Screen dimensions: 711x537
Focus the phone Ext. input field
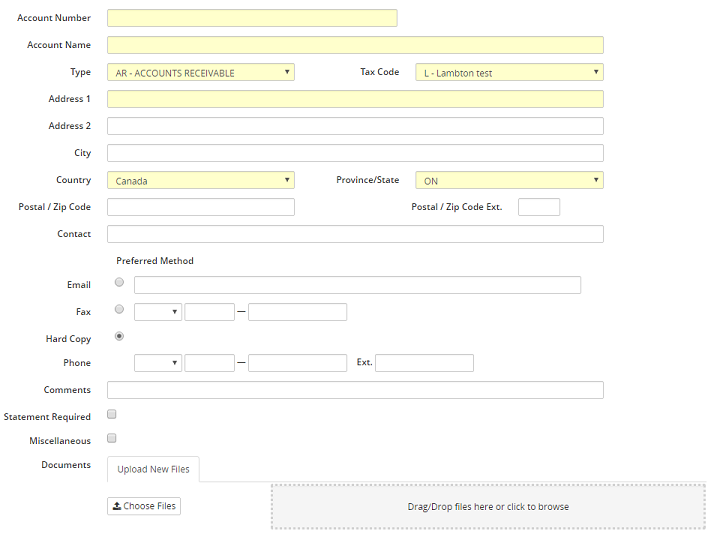coord(424,363)
